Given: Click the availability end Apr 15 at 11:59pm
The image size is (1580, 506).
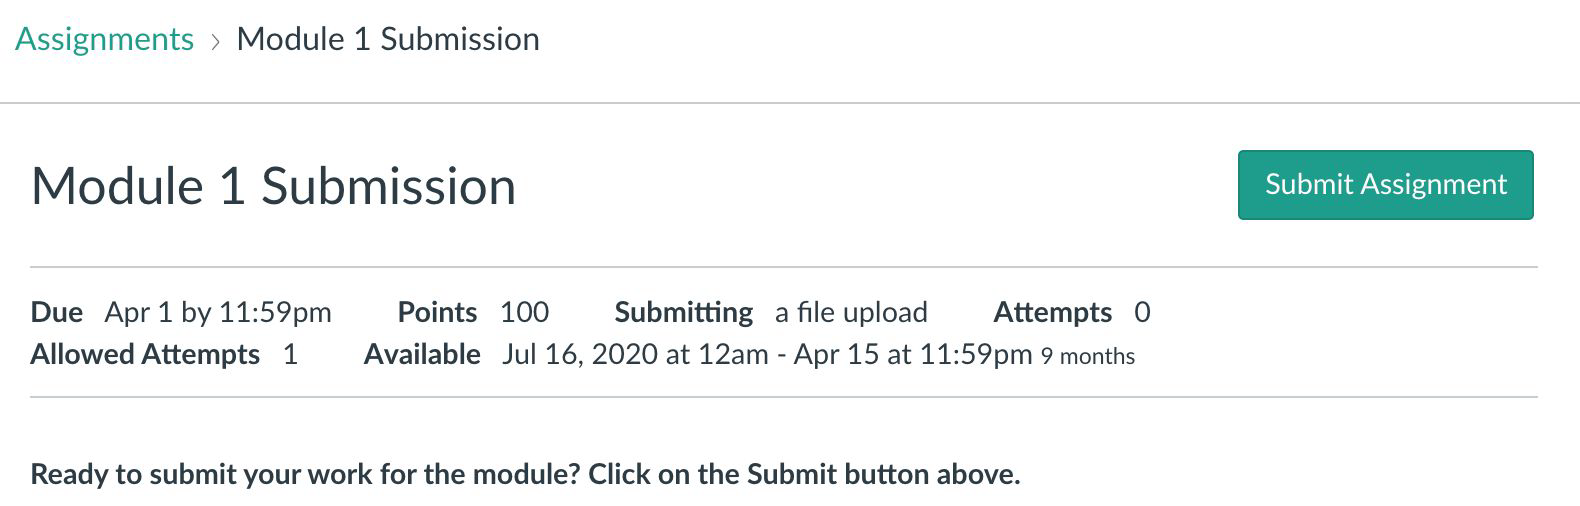Looking at the screenshot, I should click(x=912, y=354).
